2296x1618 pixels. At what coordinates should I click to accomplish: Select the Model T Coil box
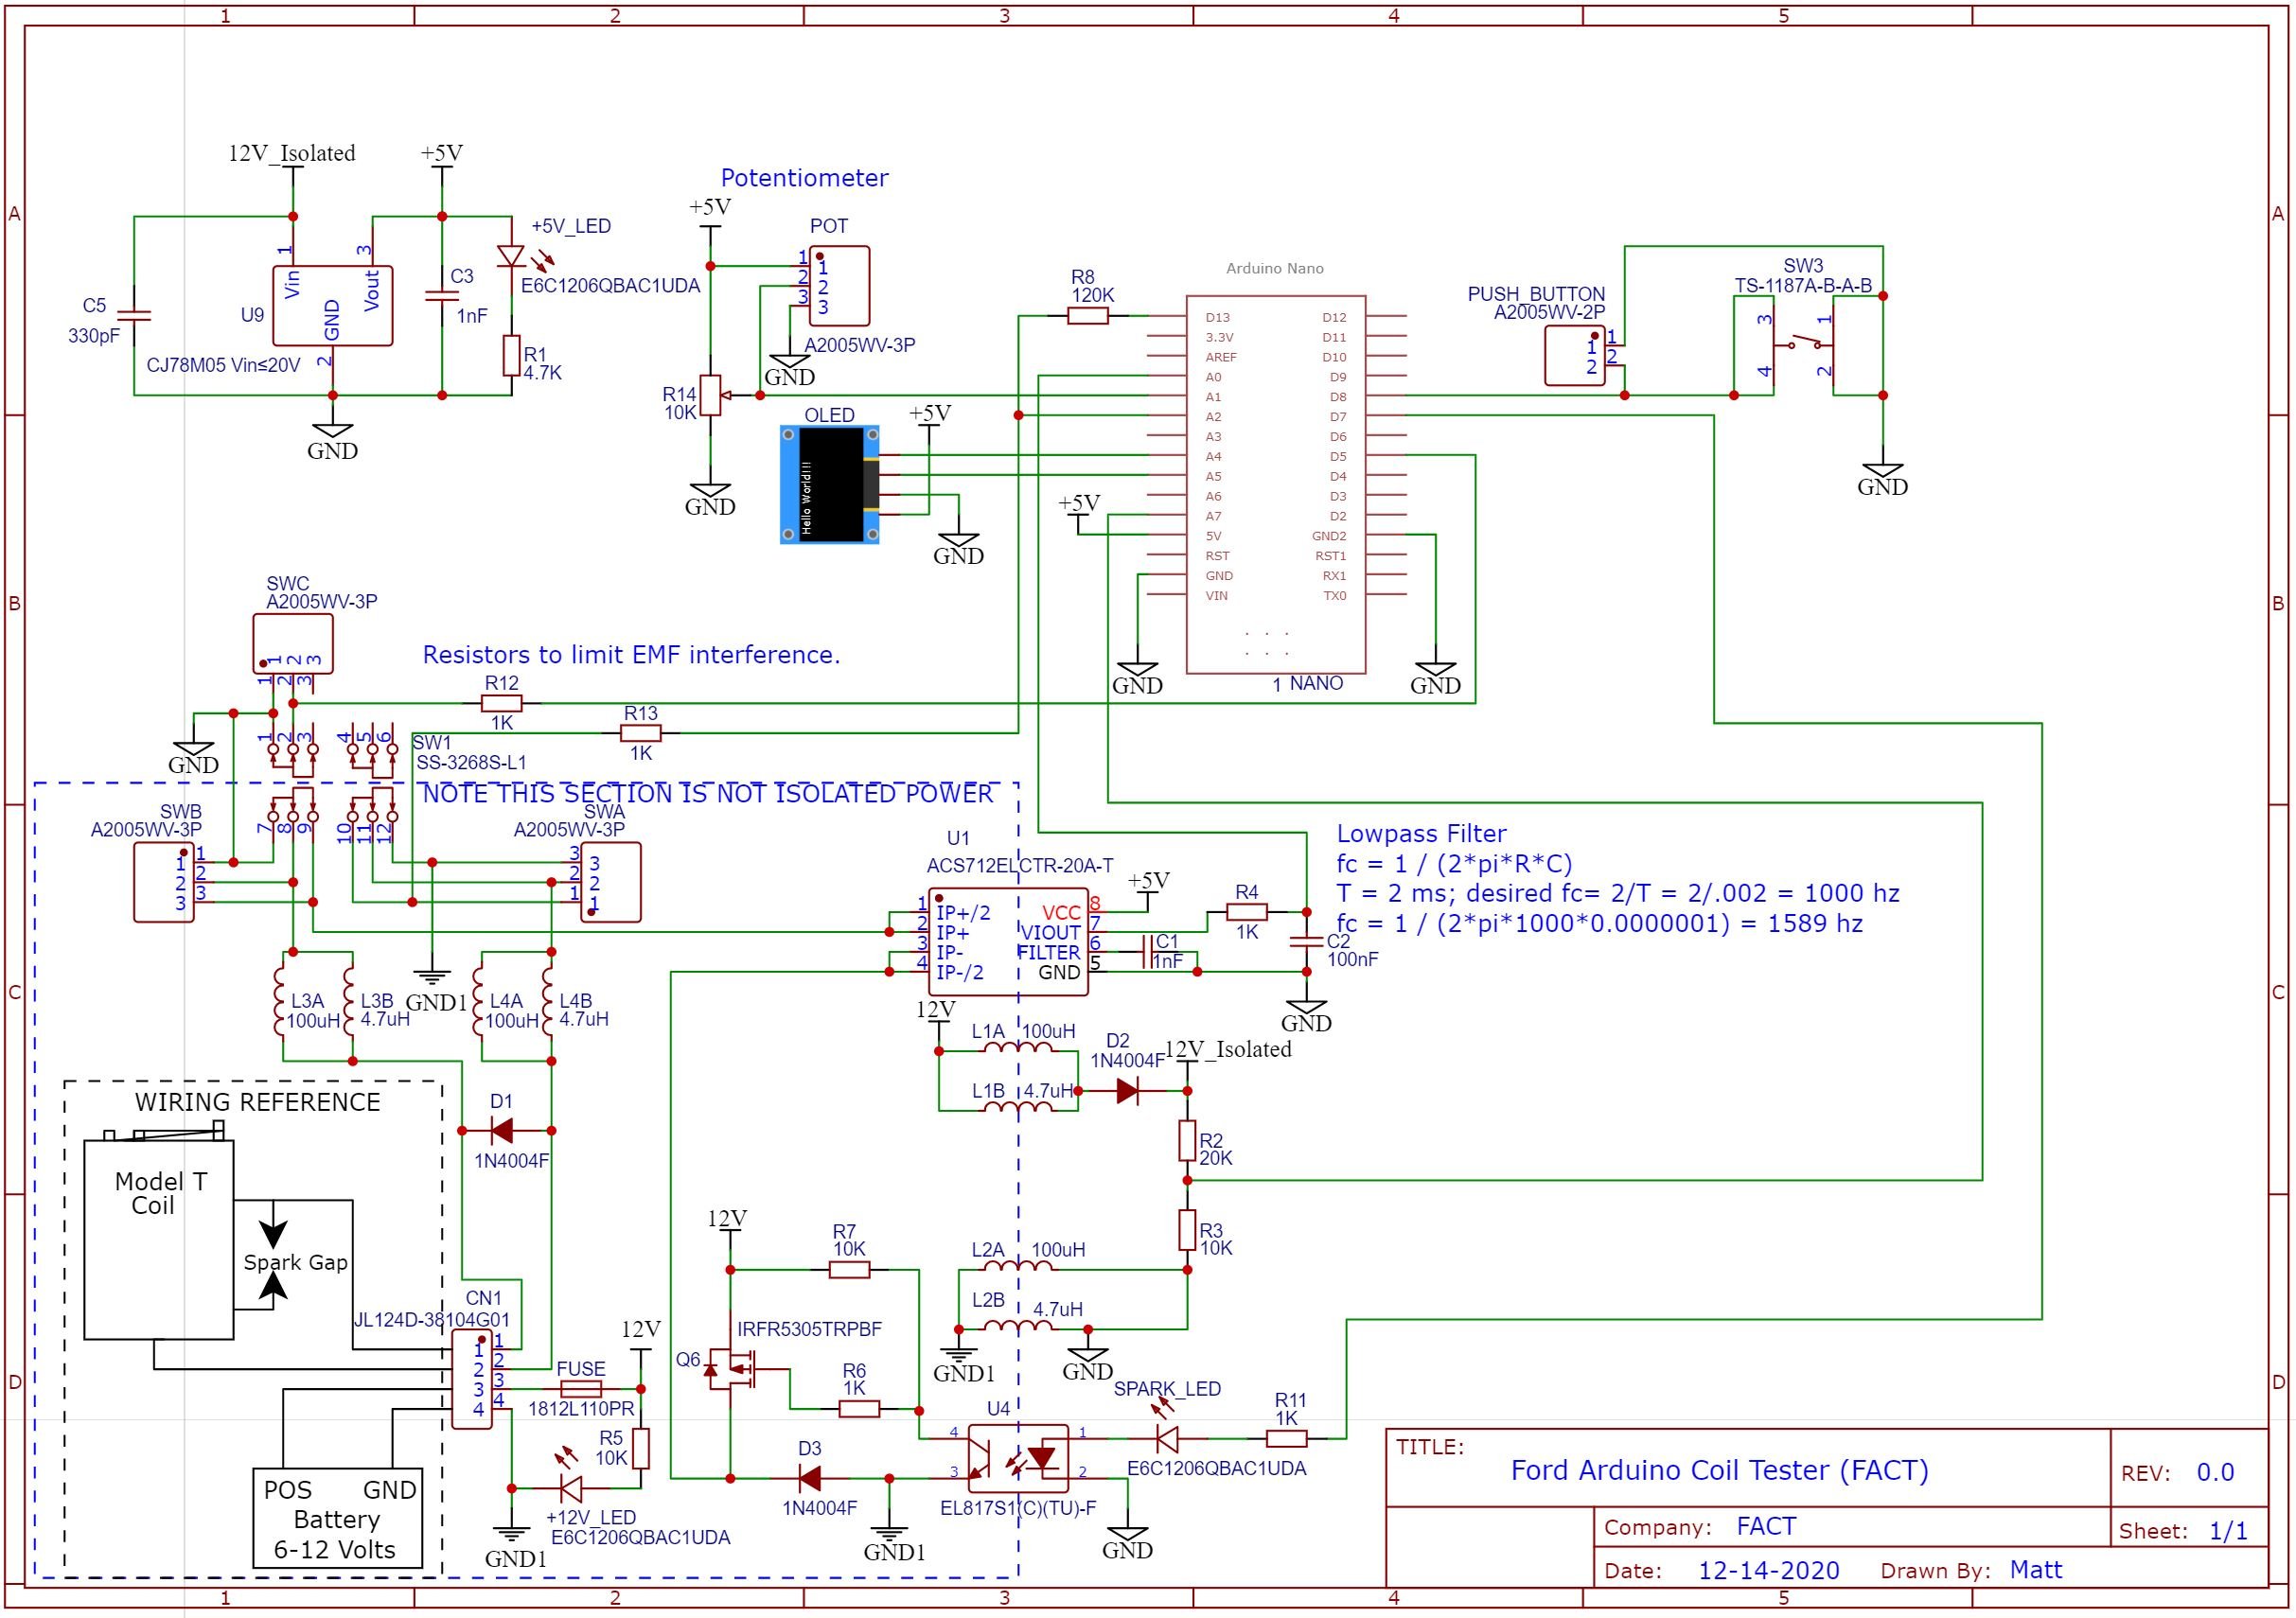tap(158, 1240)
